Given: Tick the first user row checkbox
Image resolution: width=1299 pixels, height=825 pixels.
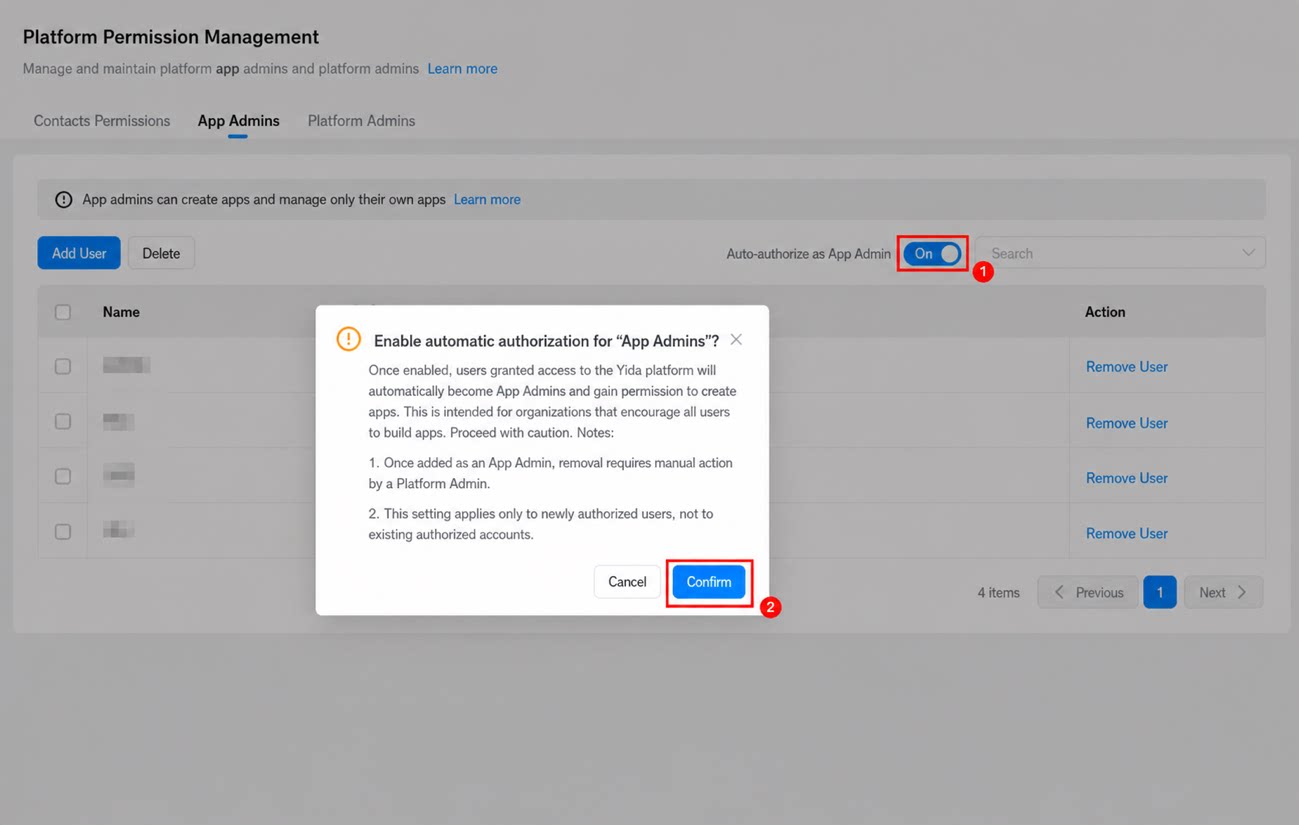Looking at the screenshot, I should [63, 367].
